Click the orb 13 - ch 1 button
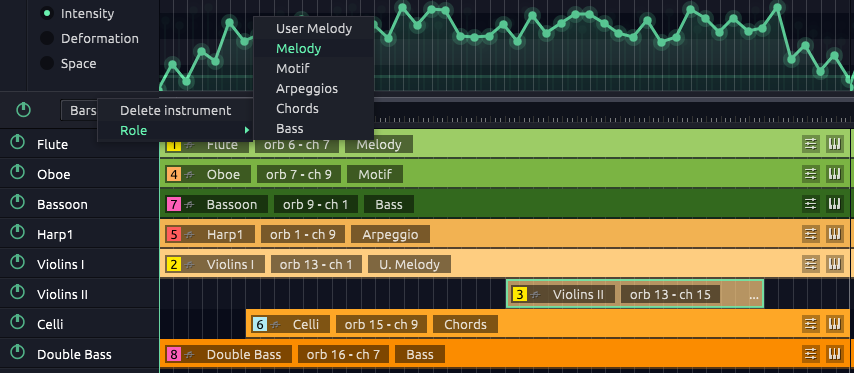Viewport: 854px width, 373px height. (x=316, y=265)
